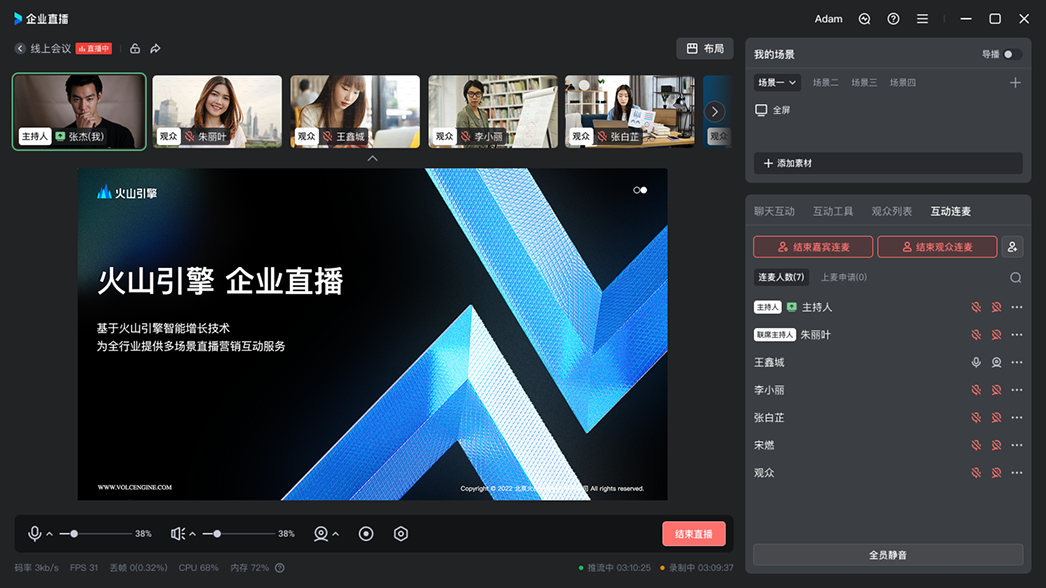1046x588 pixels.
Task: Expand the 场景一 dropdown
Action: (x=778, y=83)
